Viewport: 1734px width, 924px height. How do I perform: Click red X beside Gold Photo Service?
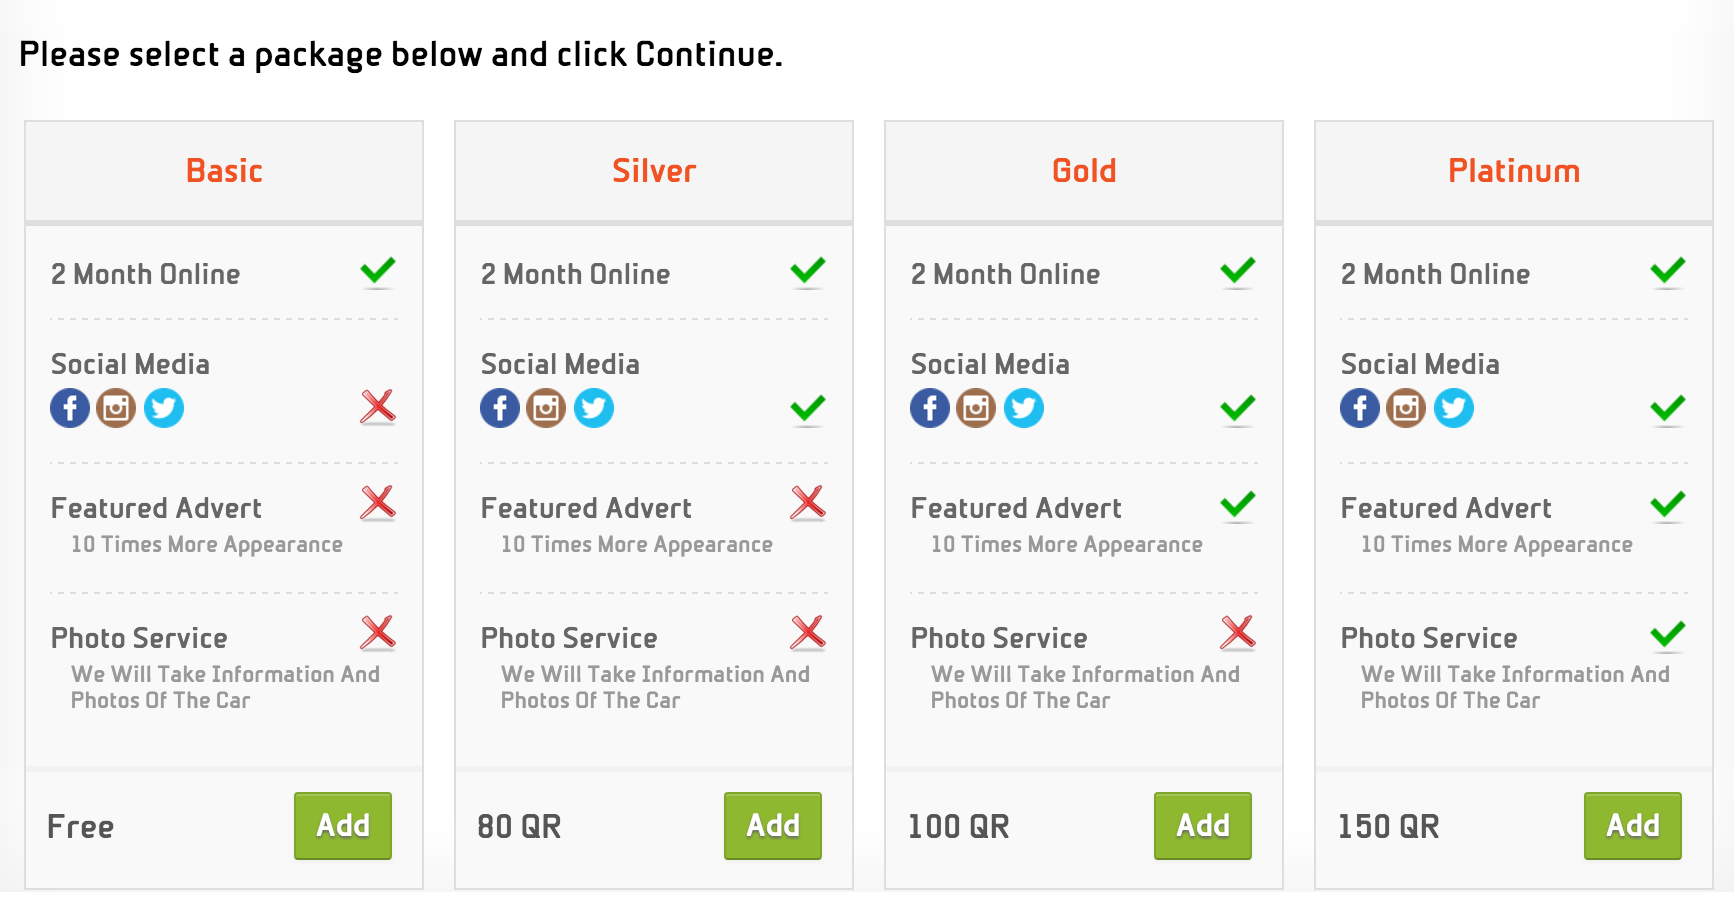1238,633
